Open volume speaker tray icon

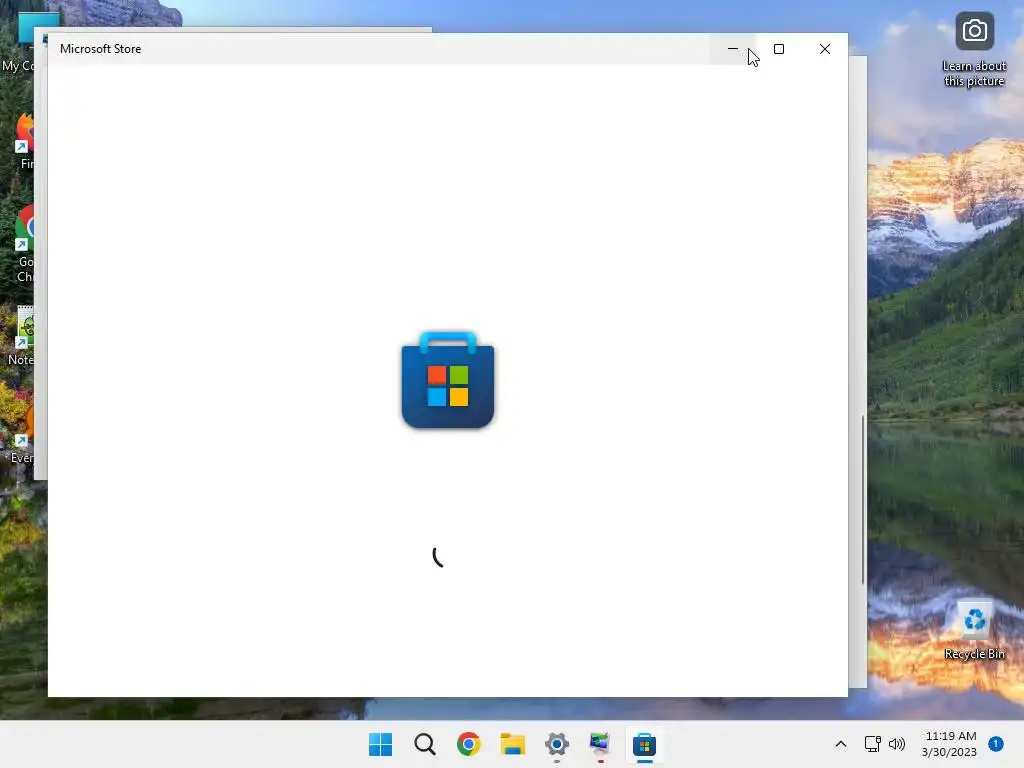coord(897,744)
